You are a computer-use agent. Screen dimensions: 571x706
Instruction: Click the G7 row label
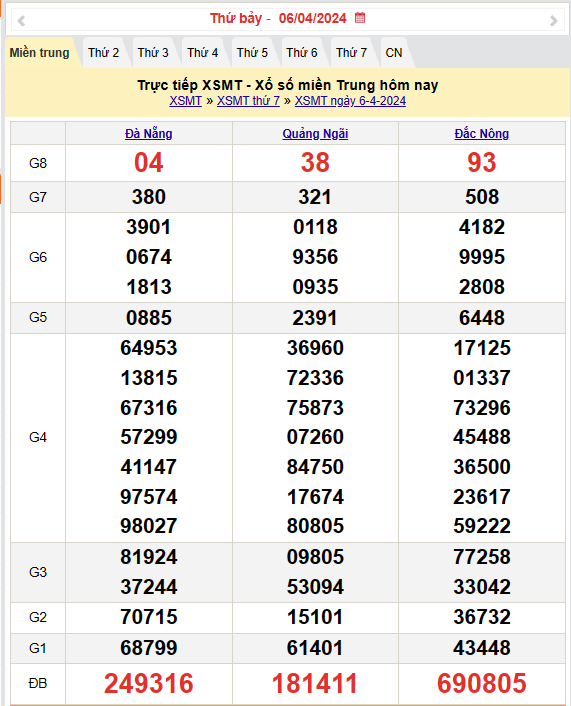(38, 197)
